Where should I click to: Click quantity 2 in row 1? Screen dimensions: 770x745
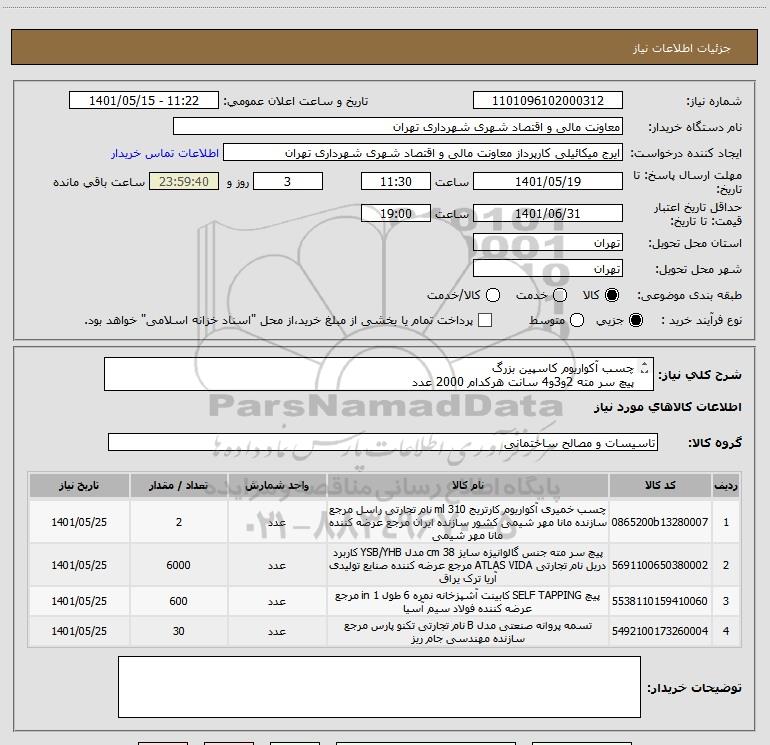click(179, 522)
